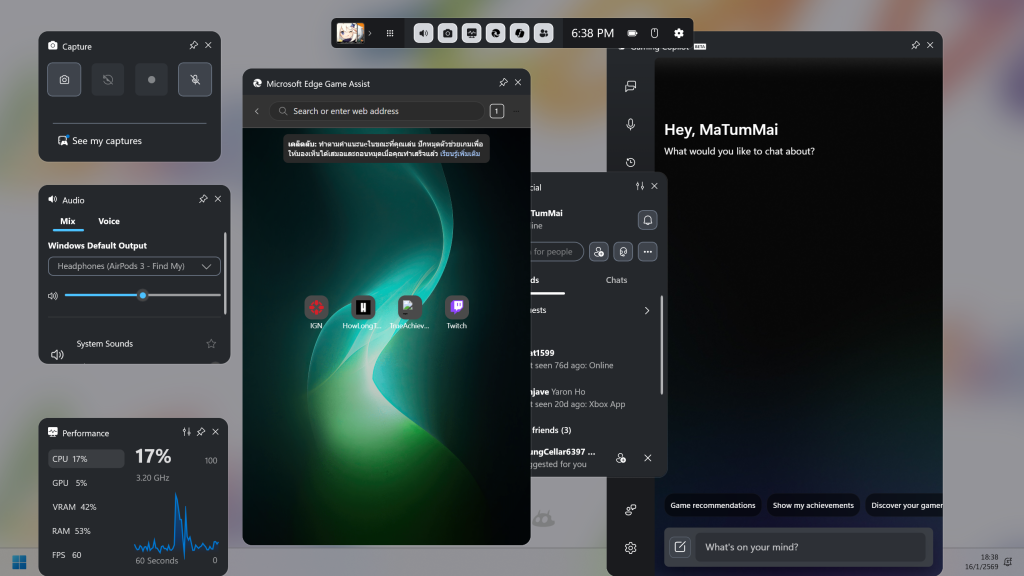The image size is (1024, 576).
Task: Open Social notifications bell
Action: [647, 220]
